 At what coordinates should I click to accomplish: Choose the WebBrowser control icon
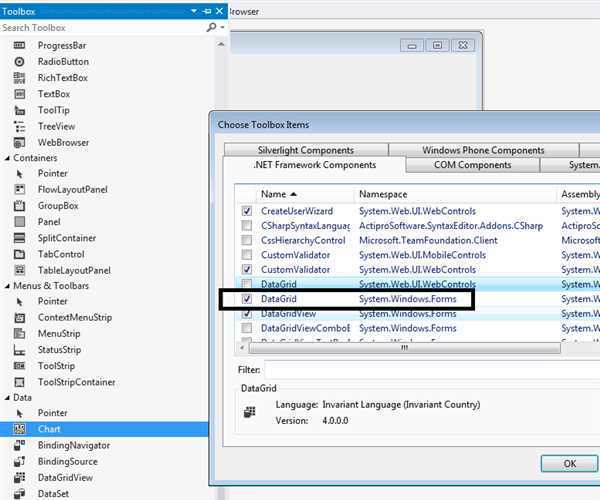[x=19, y=142]
